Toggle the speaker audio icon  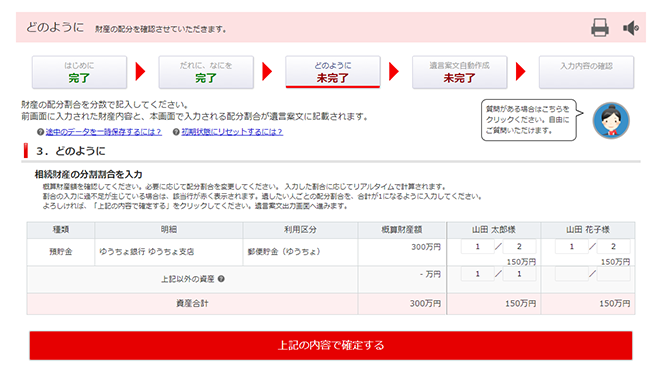coord(631,28)
